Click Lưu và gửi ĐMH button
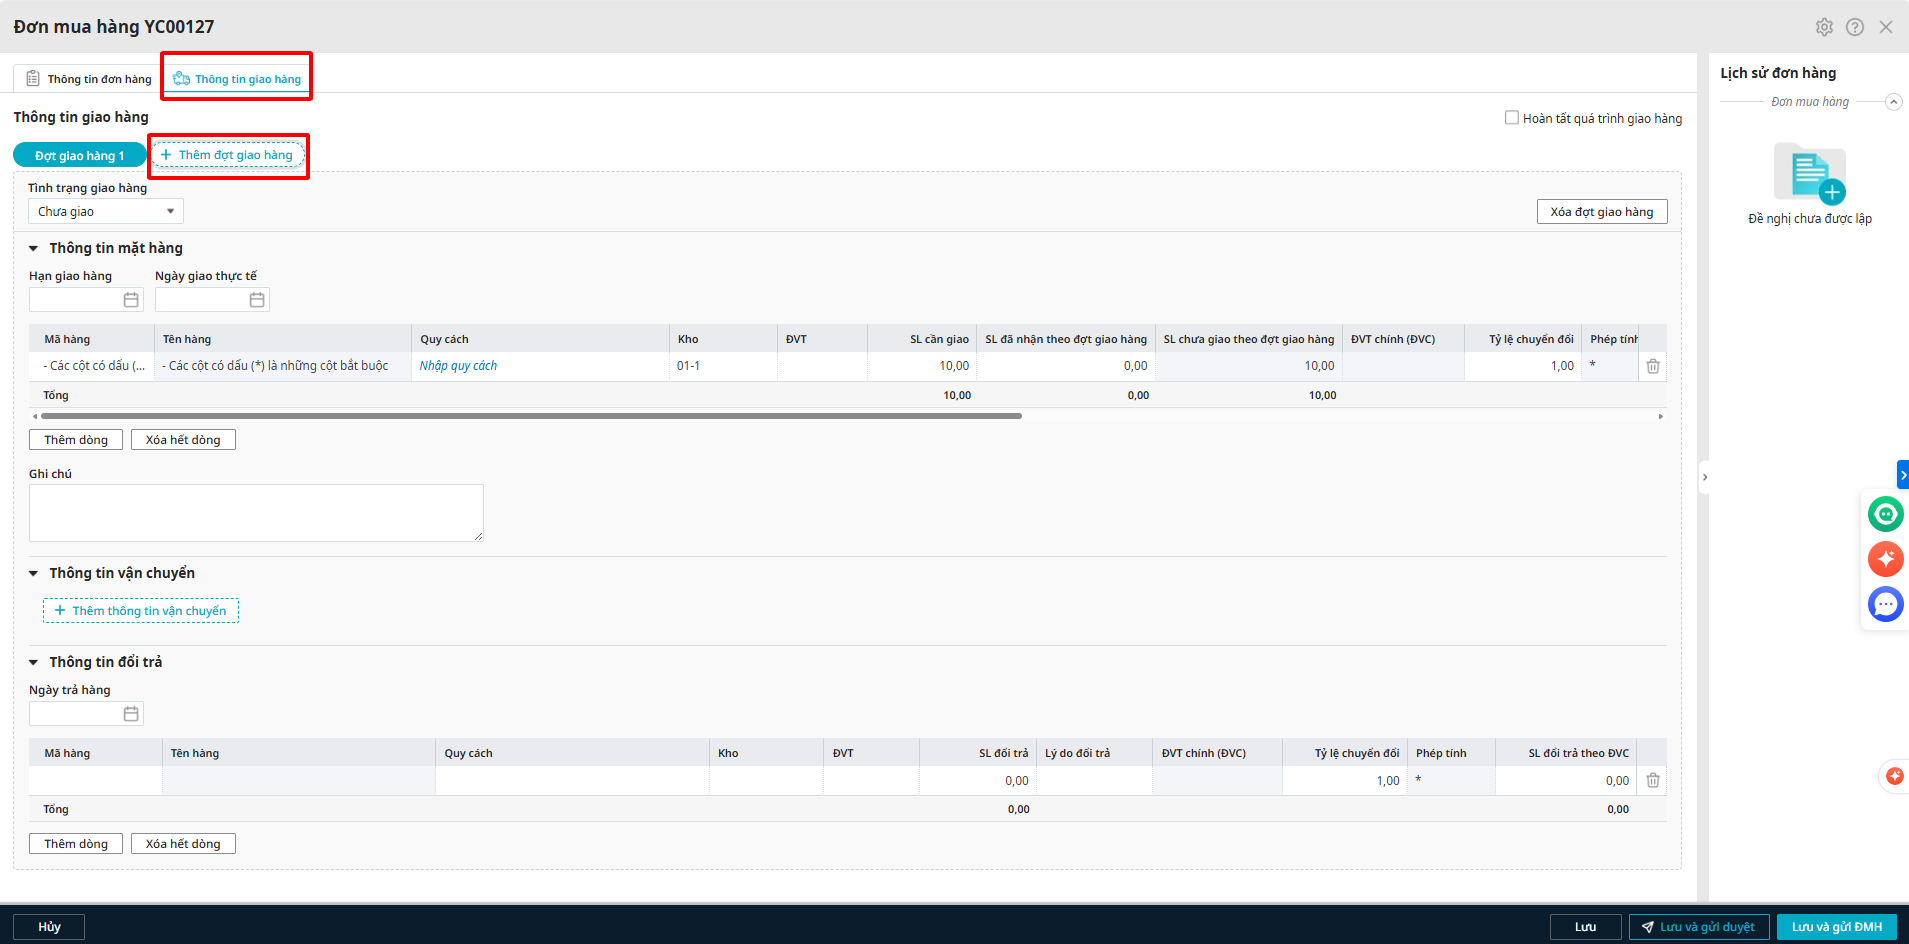This screenshot has width=1909, height=944. click(x=1837, y=927)
